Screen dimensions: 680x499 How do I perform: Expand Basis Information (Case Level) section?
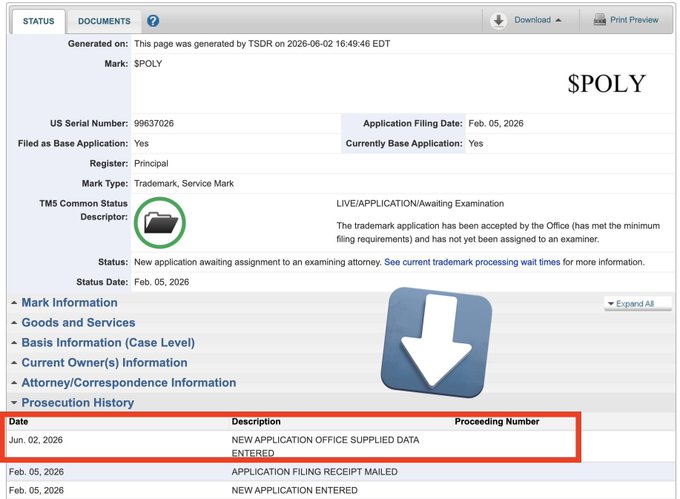click(x=108, y=343)
